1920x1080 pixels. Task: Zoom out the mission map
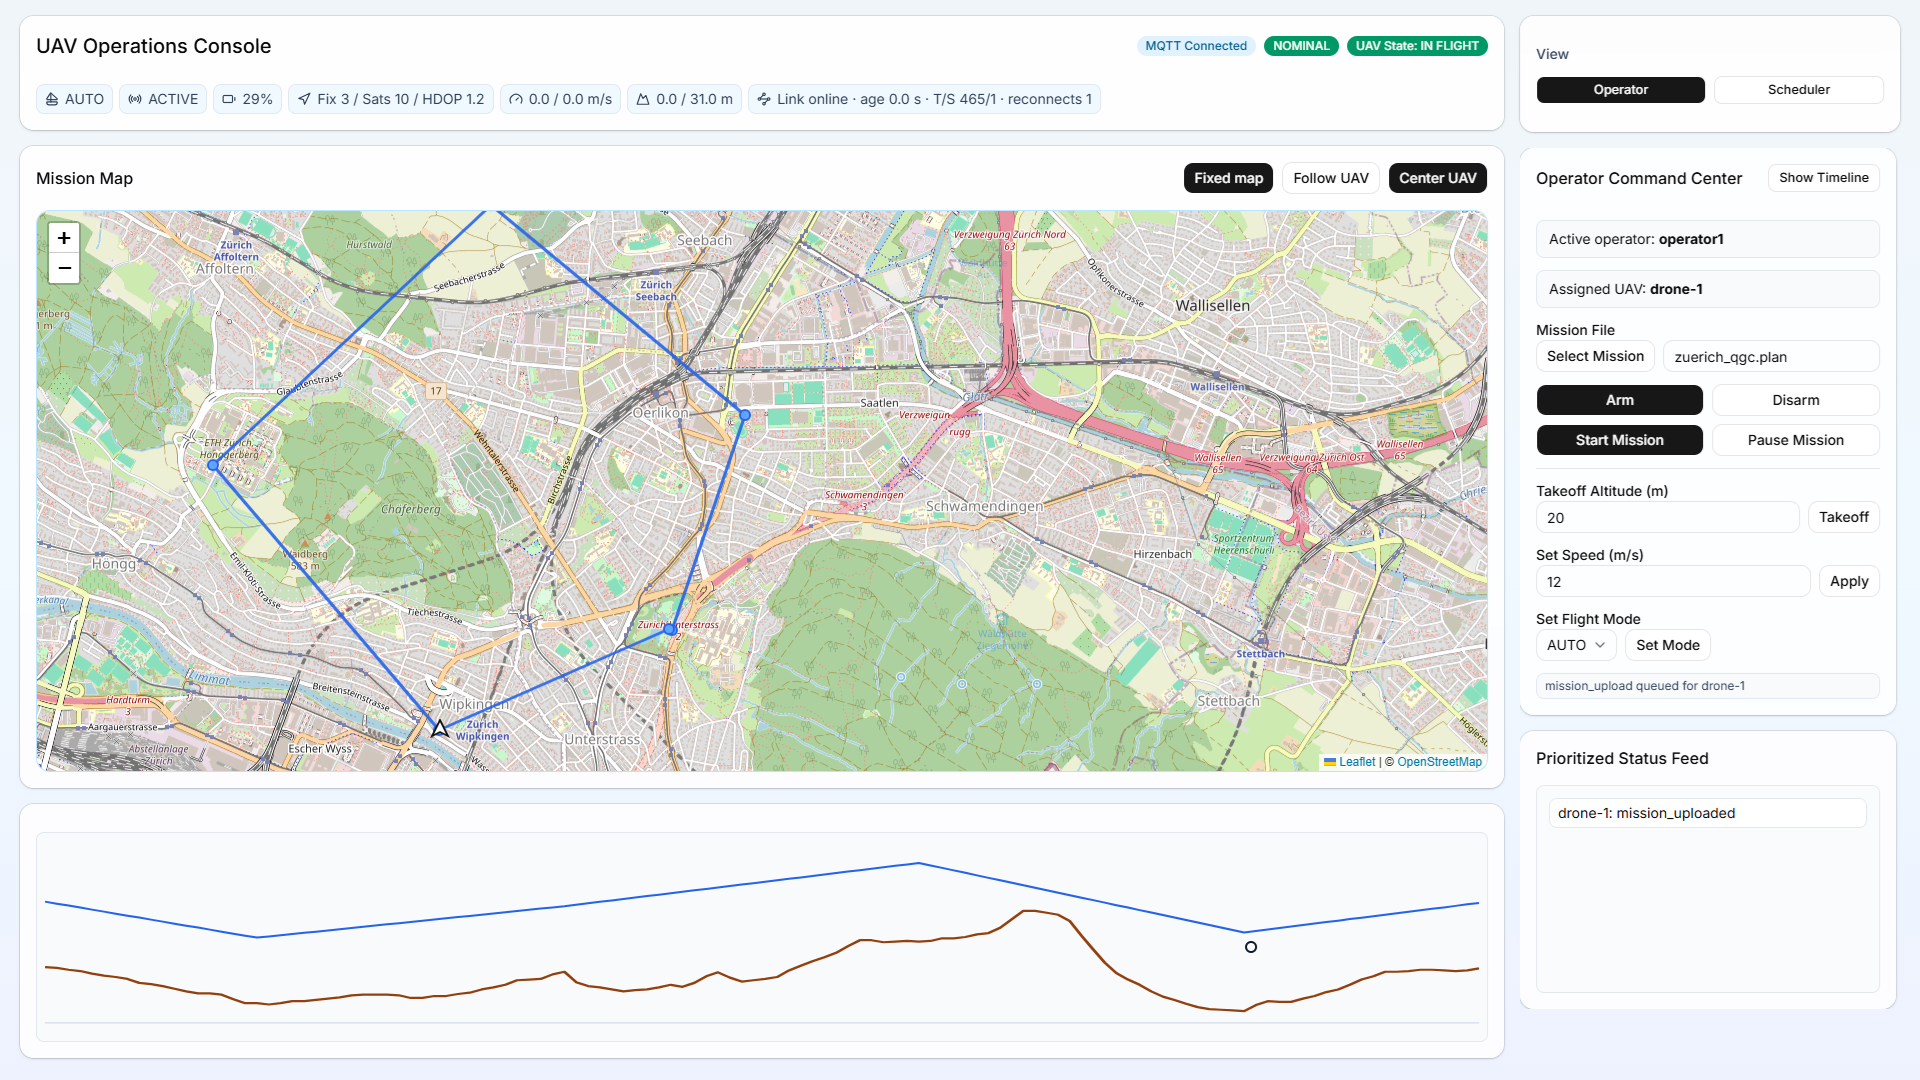tap(64, 268)
